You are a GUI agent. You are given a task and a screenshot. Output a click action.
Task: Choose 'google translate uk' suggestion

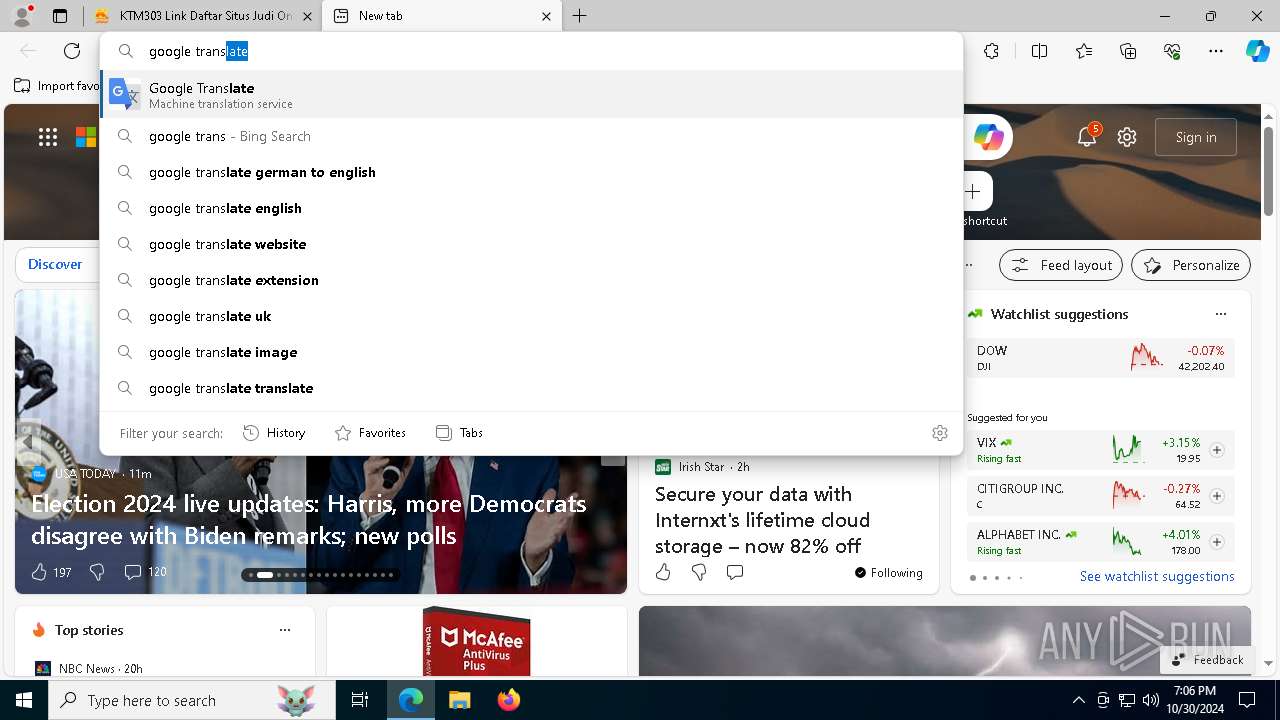coord(531,316)
